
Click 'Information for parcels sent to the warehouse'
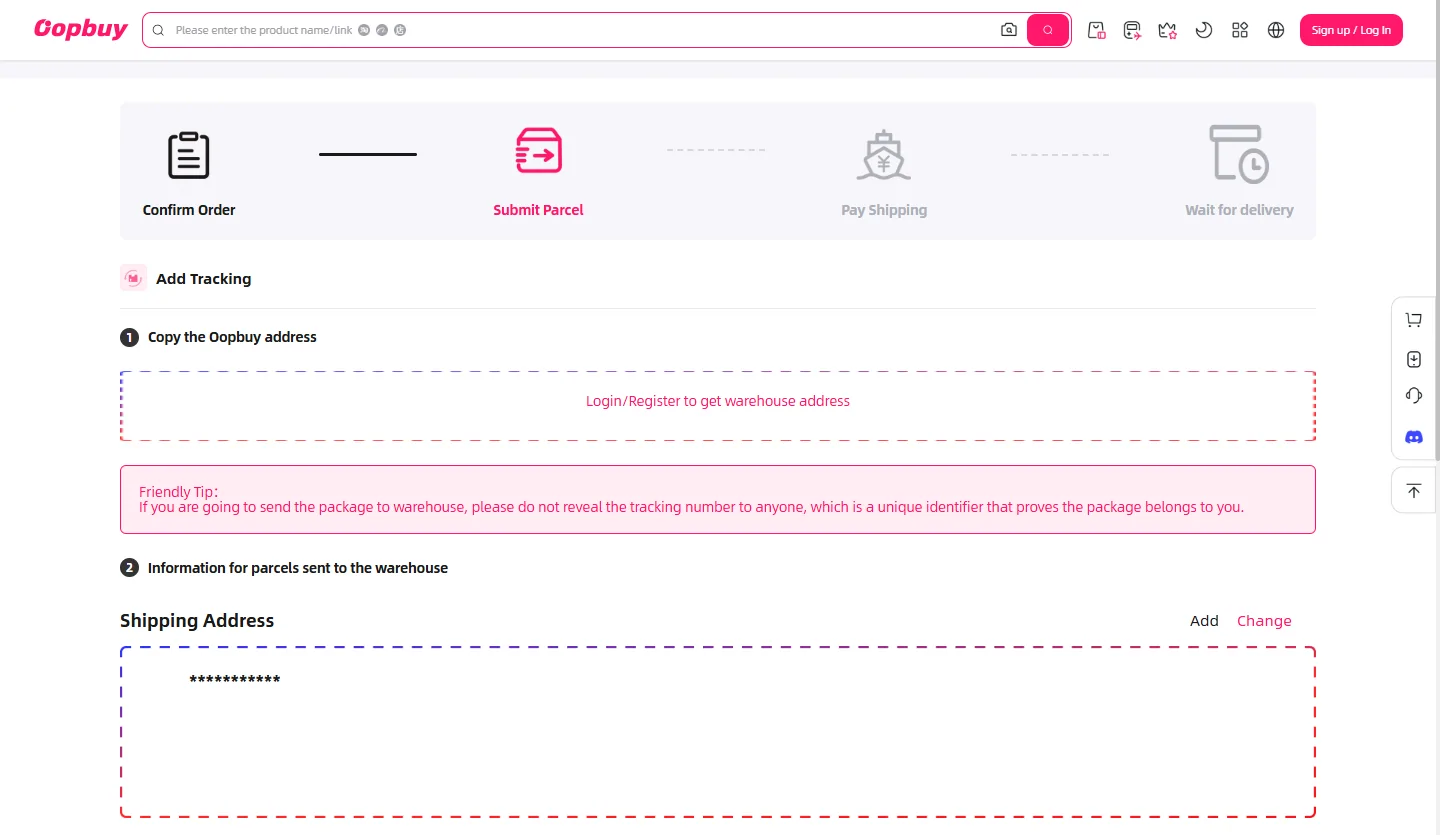pos(298,568)
